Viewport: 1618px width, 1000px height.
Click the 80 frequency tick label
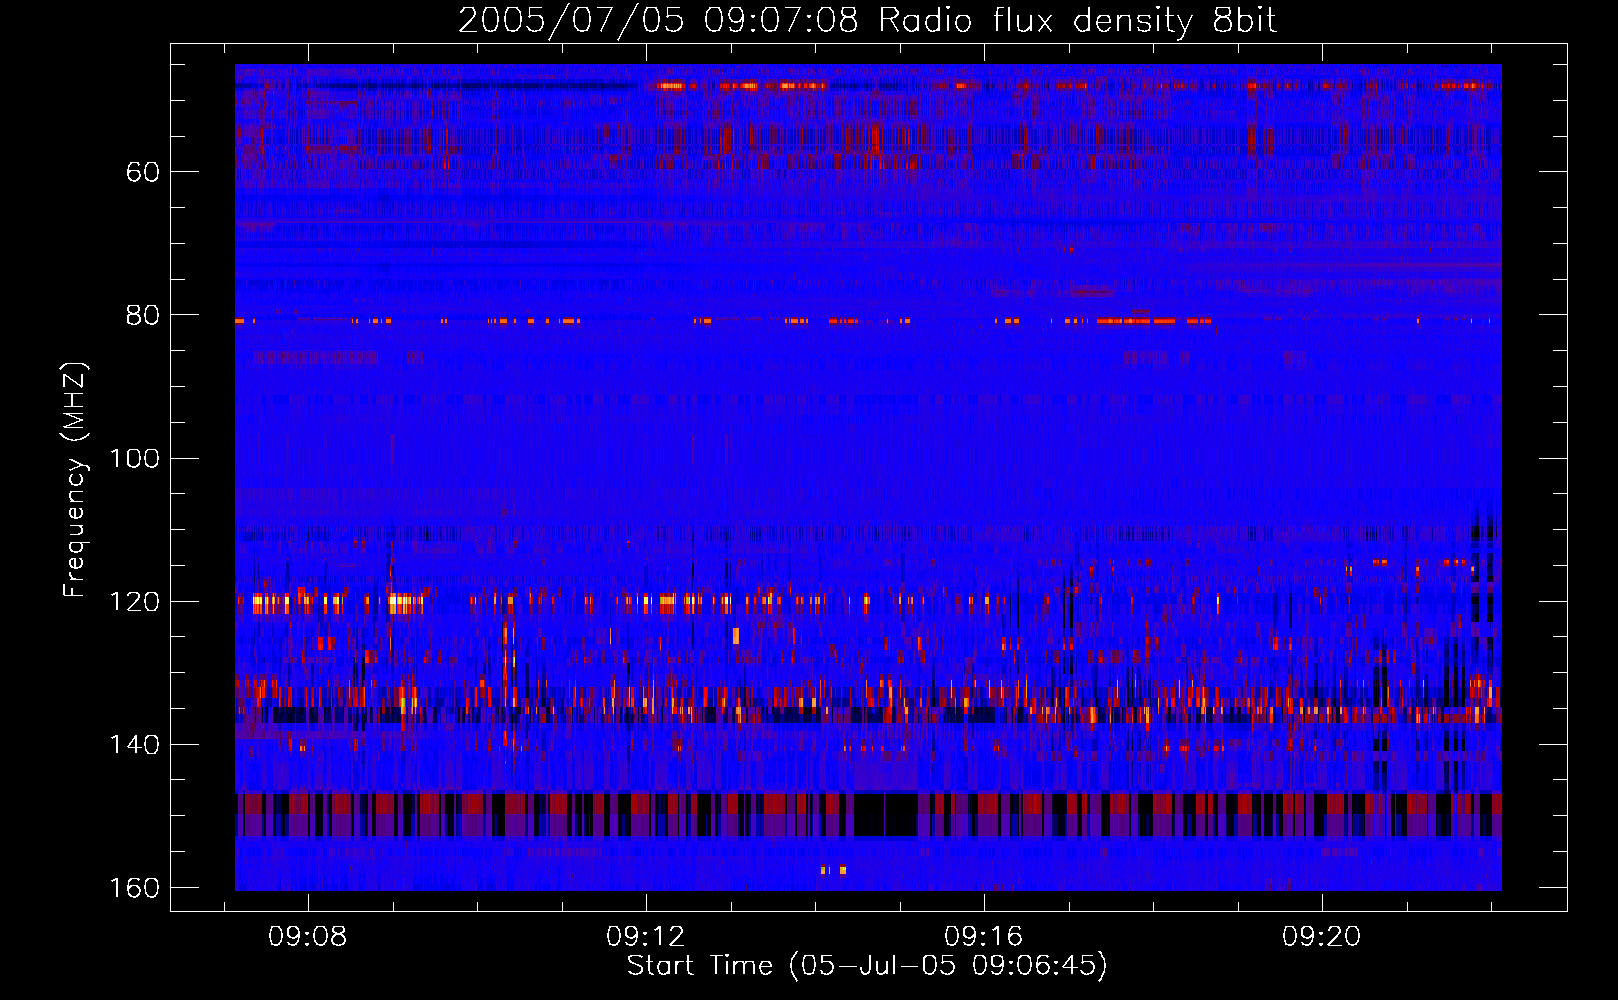(x=143, y=315)
